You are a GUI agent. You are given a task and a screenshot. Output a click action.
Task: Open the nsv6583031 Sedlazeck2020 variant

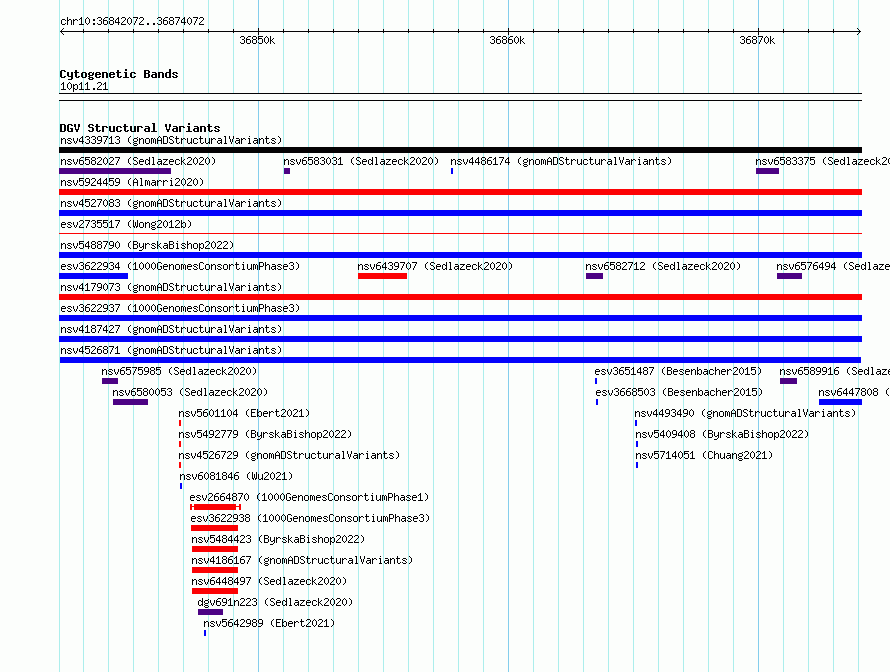click(361, 161)
